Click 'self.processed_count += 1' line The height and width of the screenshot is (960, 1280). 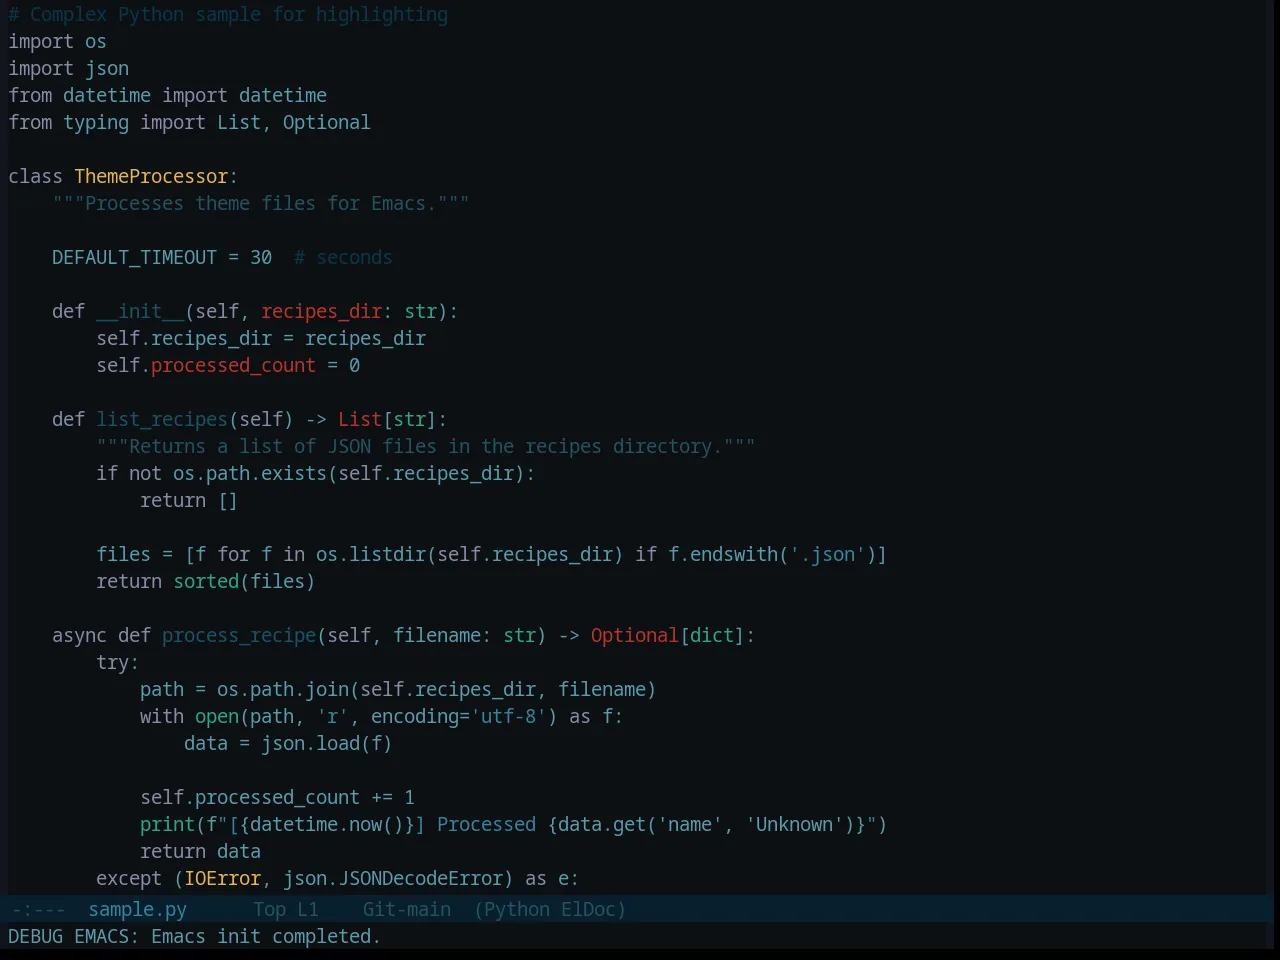277,797
